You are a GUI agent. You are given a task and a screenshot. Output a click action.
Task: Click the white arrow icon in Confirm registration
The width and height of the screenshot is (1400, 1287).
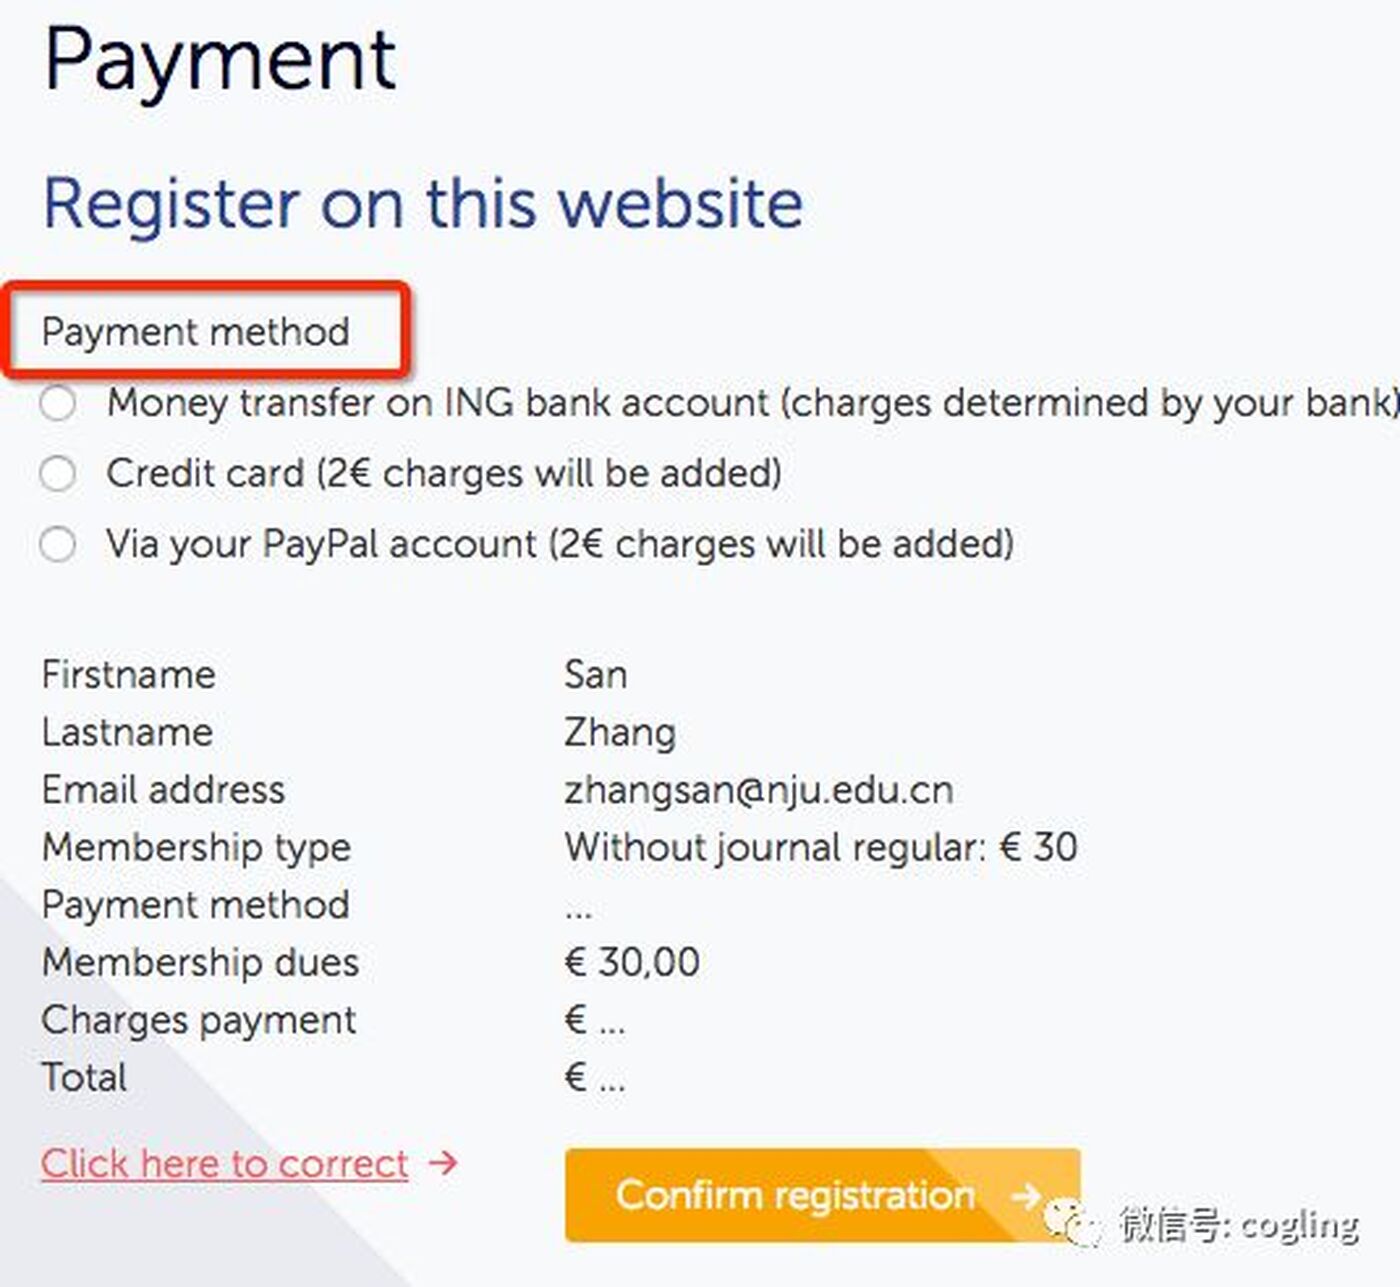(x=1026, y=1195)
